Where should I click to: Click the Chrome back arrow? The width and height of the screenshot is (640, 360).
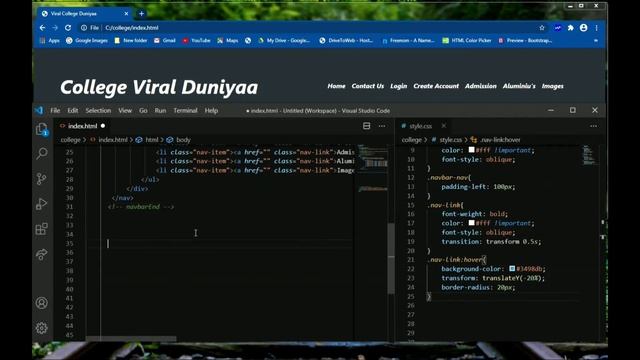pyautogui.click(x=42, y=28)
